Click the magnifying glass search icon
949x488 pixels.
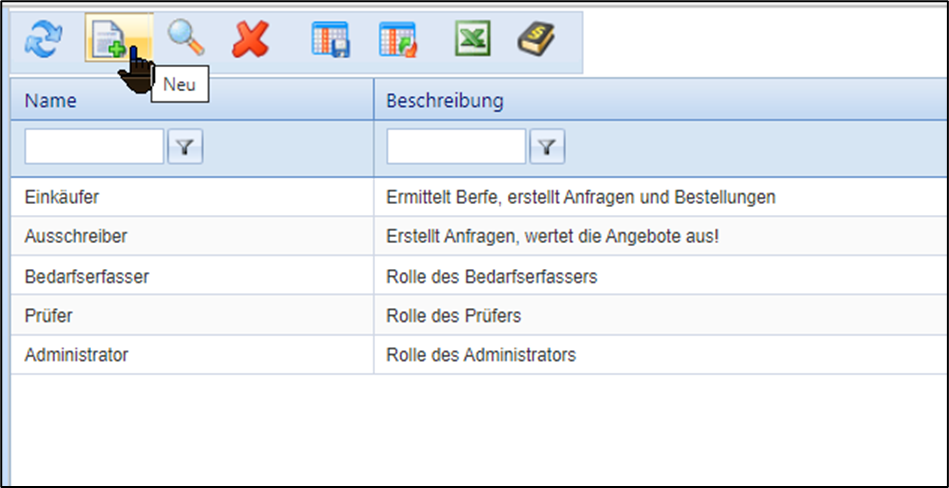[185, 38]
